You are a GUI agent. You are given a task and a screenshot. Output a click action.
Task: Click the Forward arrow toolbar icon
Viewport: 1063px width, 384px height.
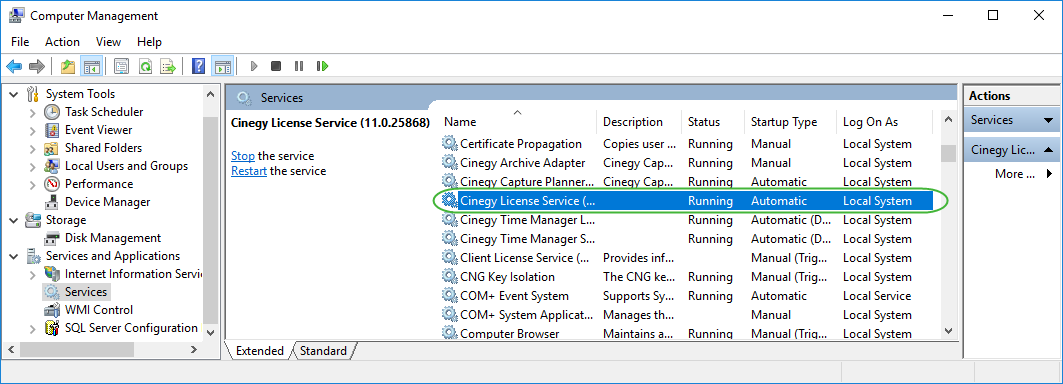[37, 66]
